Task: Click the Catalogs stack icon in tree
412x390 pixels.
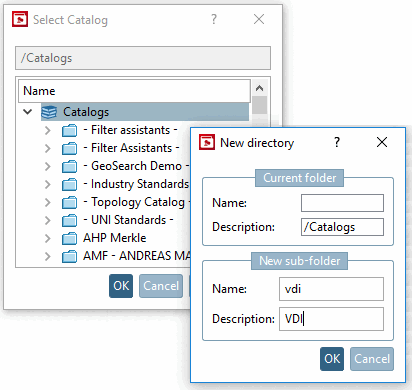Action: click(49, 112)
